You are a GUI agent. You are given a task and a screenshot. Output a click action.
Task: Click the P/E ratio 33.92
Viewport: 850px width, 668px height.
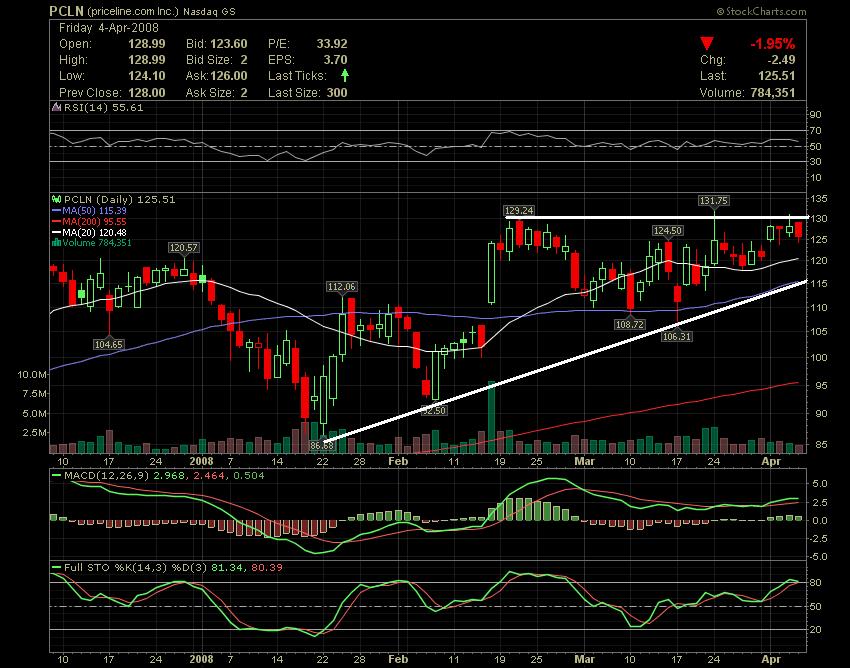coord(332,44)
